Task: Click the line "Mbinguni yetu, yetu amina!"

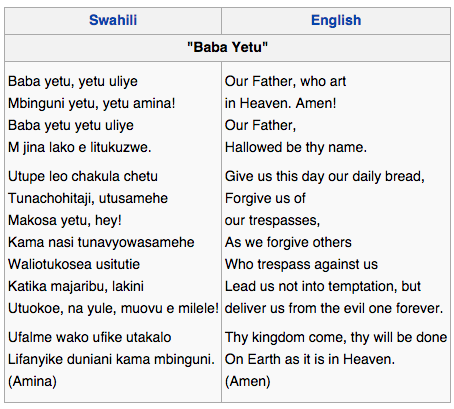Action: (x=92, y=103)
